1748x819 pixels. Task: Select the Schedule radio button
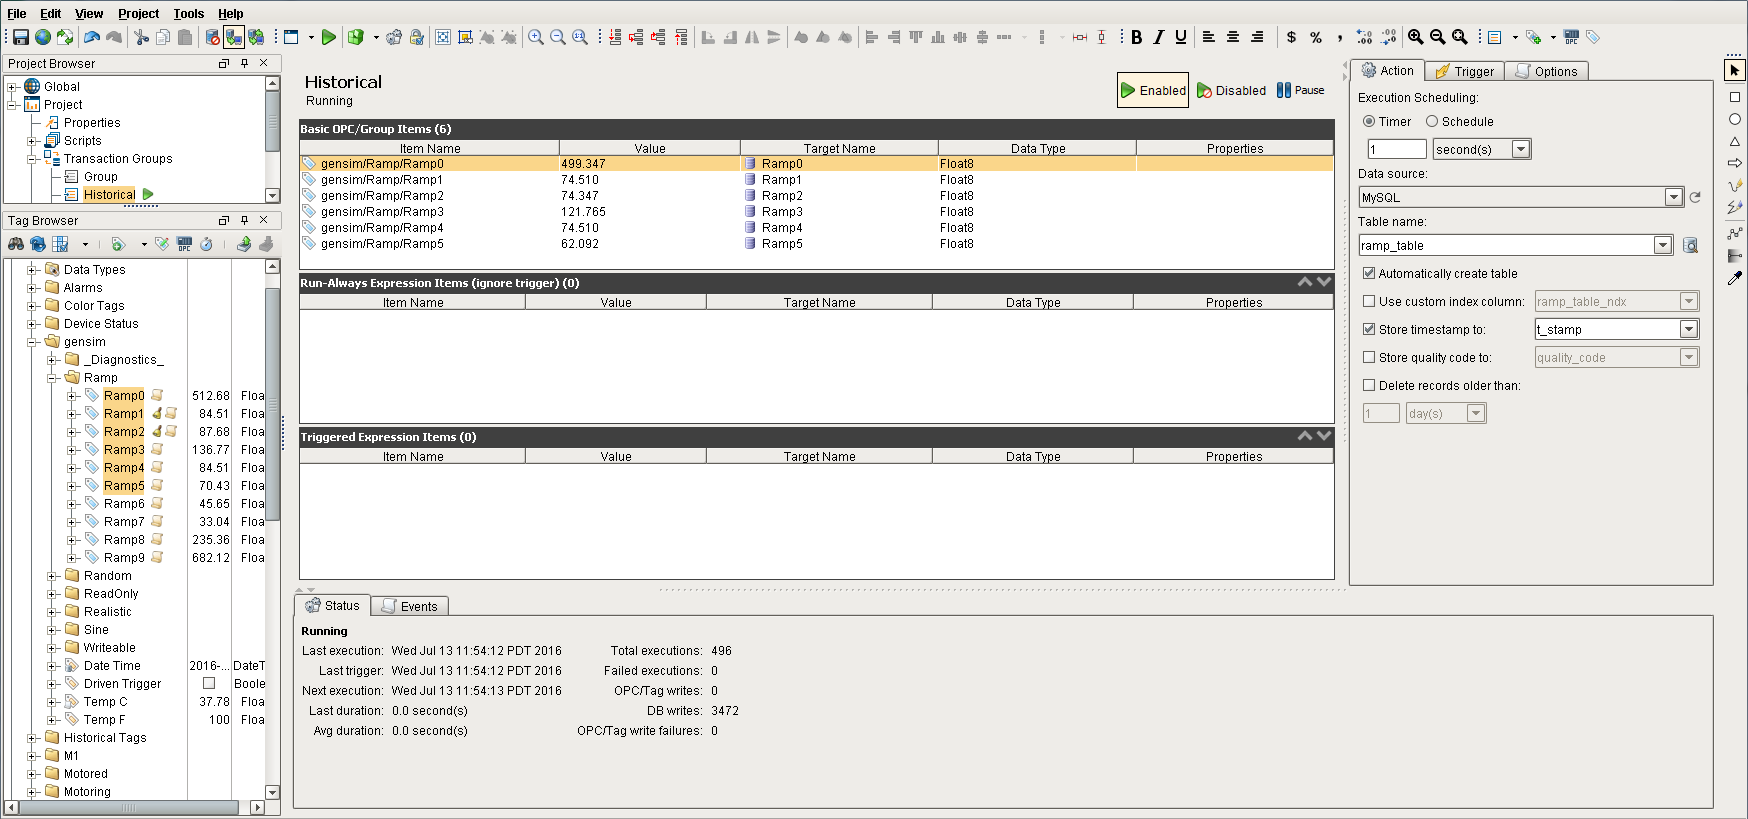[x=1432, y=122]
